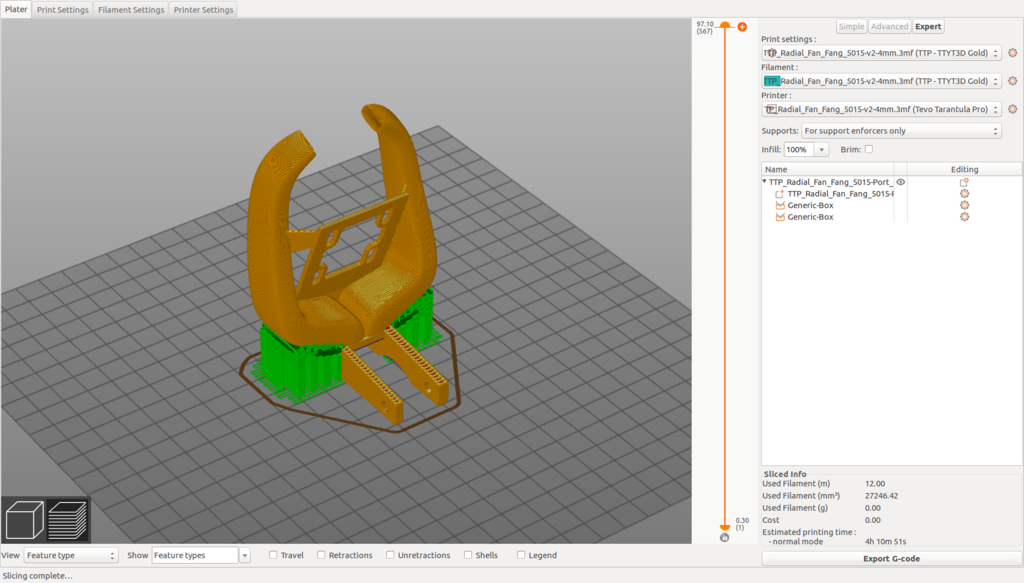The image size is (1024, 583).
Task: Open the Supports dropdown
Action: point(900,131)
